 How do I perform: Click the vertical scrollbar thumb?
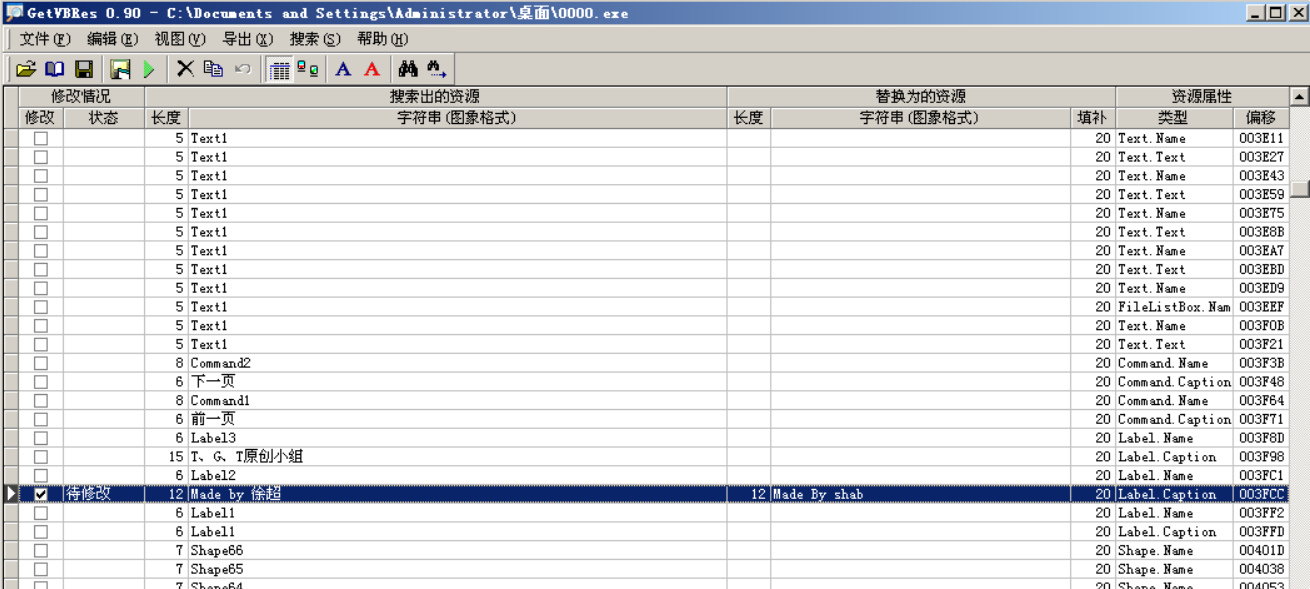point(1299,189)
